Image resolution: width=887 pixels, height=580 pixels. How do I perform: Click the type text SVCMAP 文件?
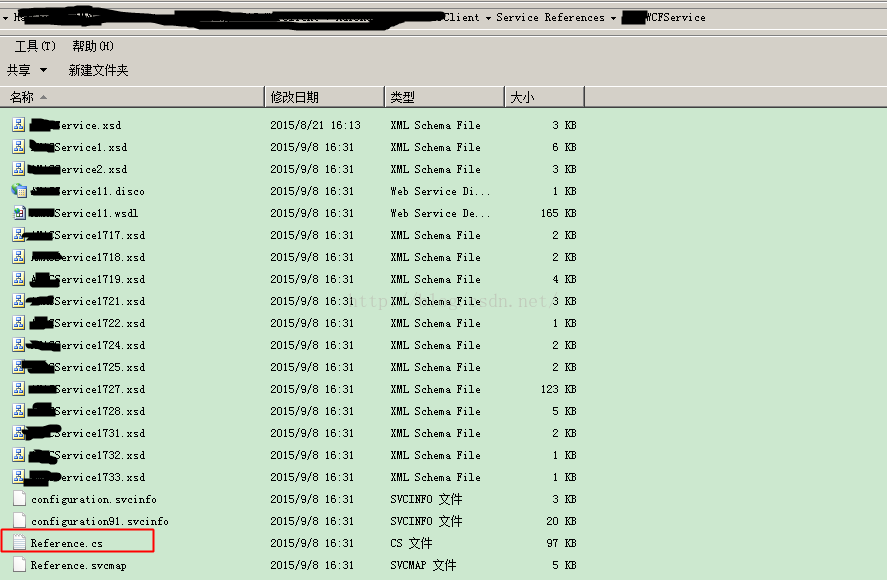[423, 565]
